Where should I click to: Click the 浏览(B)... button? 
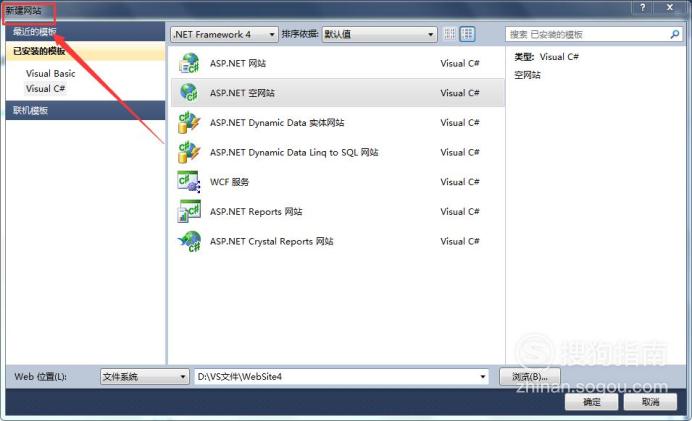click(x=530, y=376)
